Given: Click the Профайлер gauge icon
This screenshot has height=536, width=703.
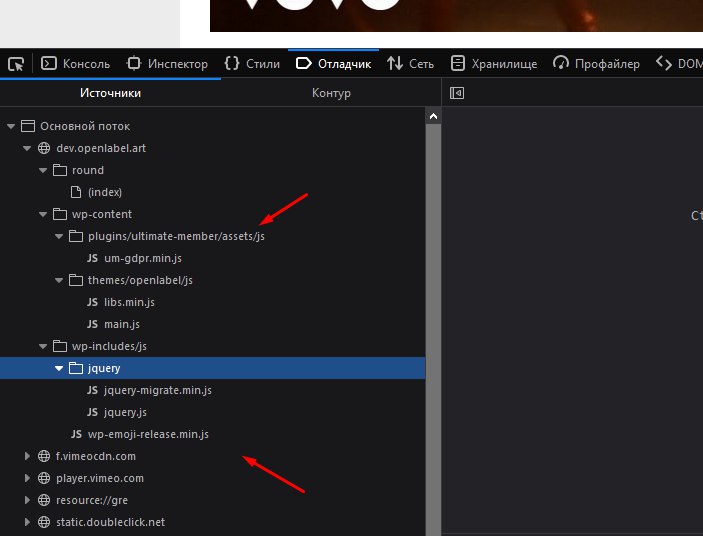Looking at the screenshot, I should coord(560,63).
